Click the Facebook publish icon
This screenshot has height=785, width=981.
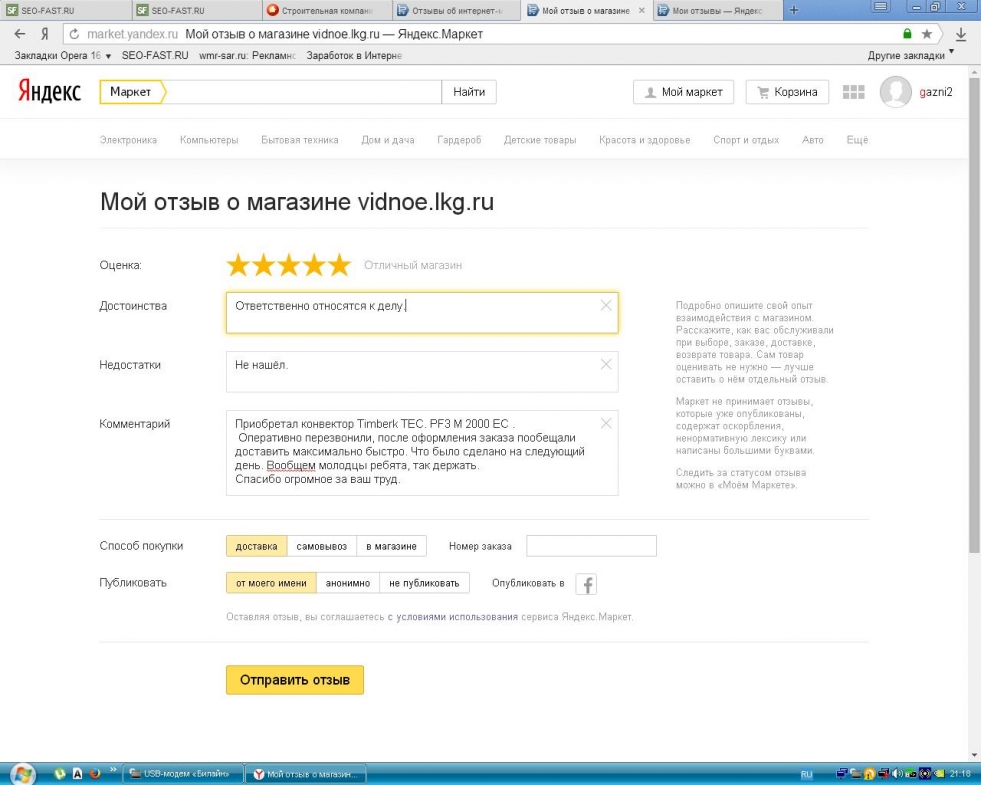pos(586,584)
